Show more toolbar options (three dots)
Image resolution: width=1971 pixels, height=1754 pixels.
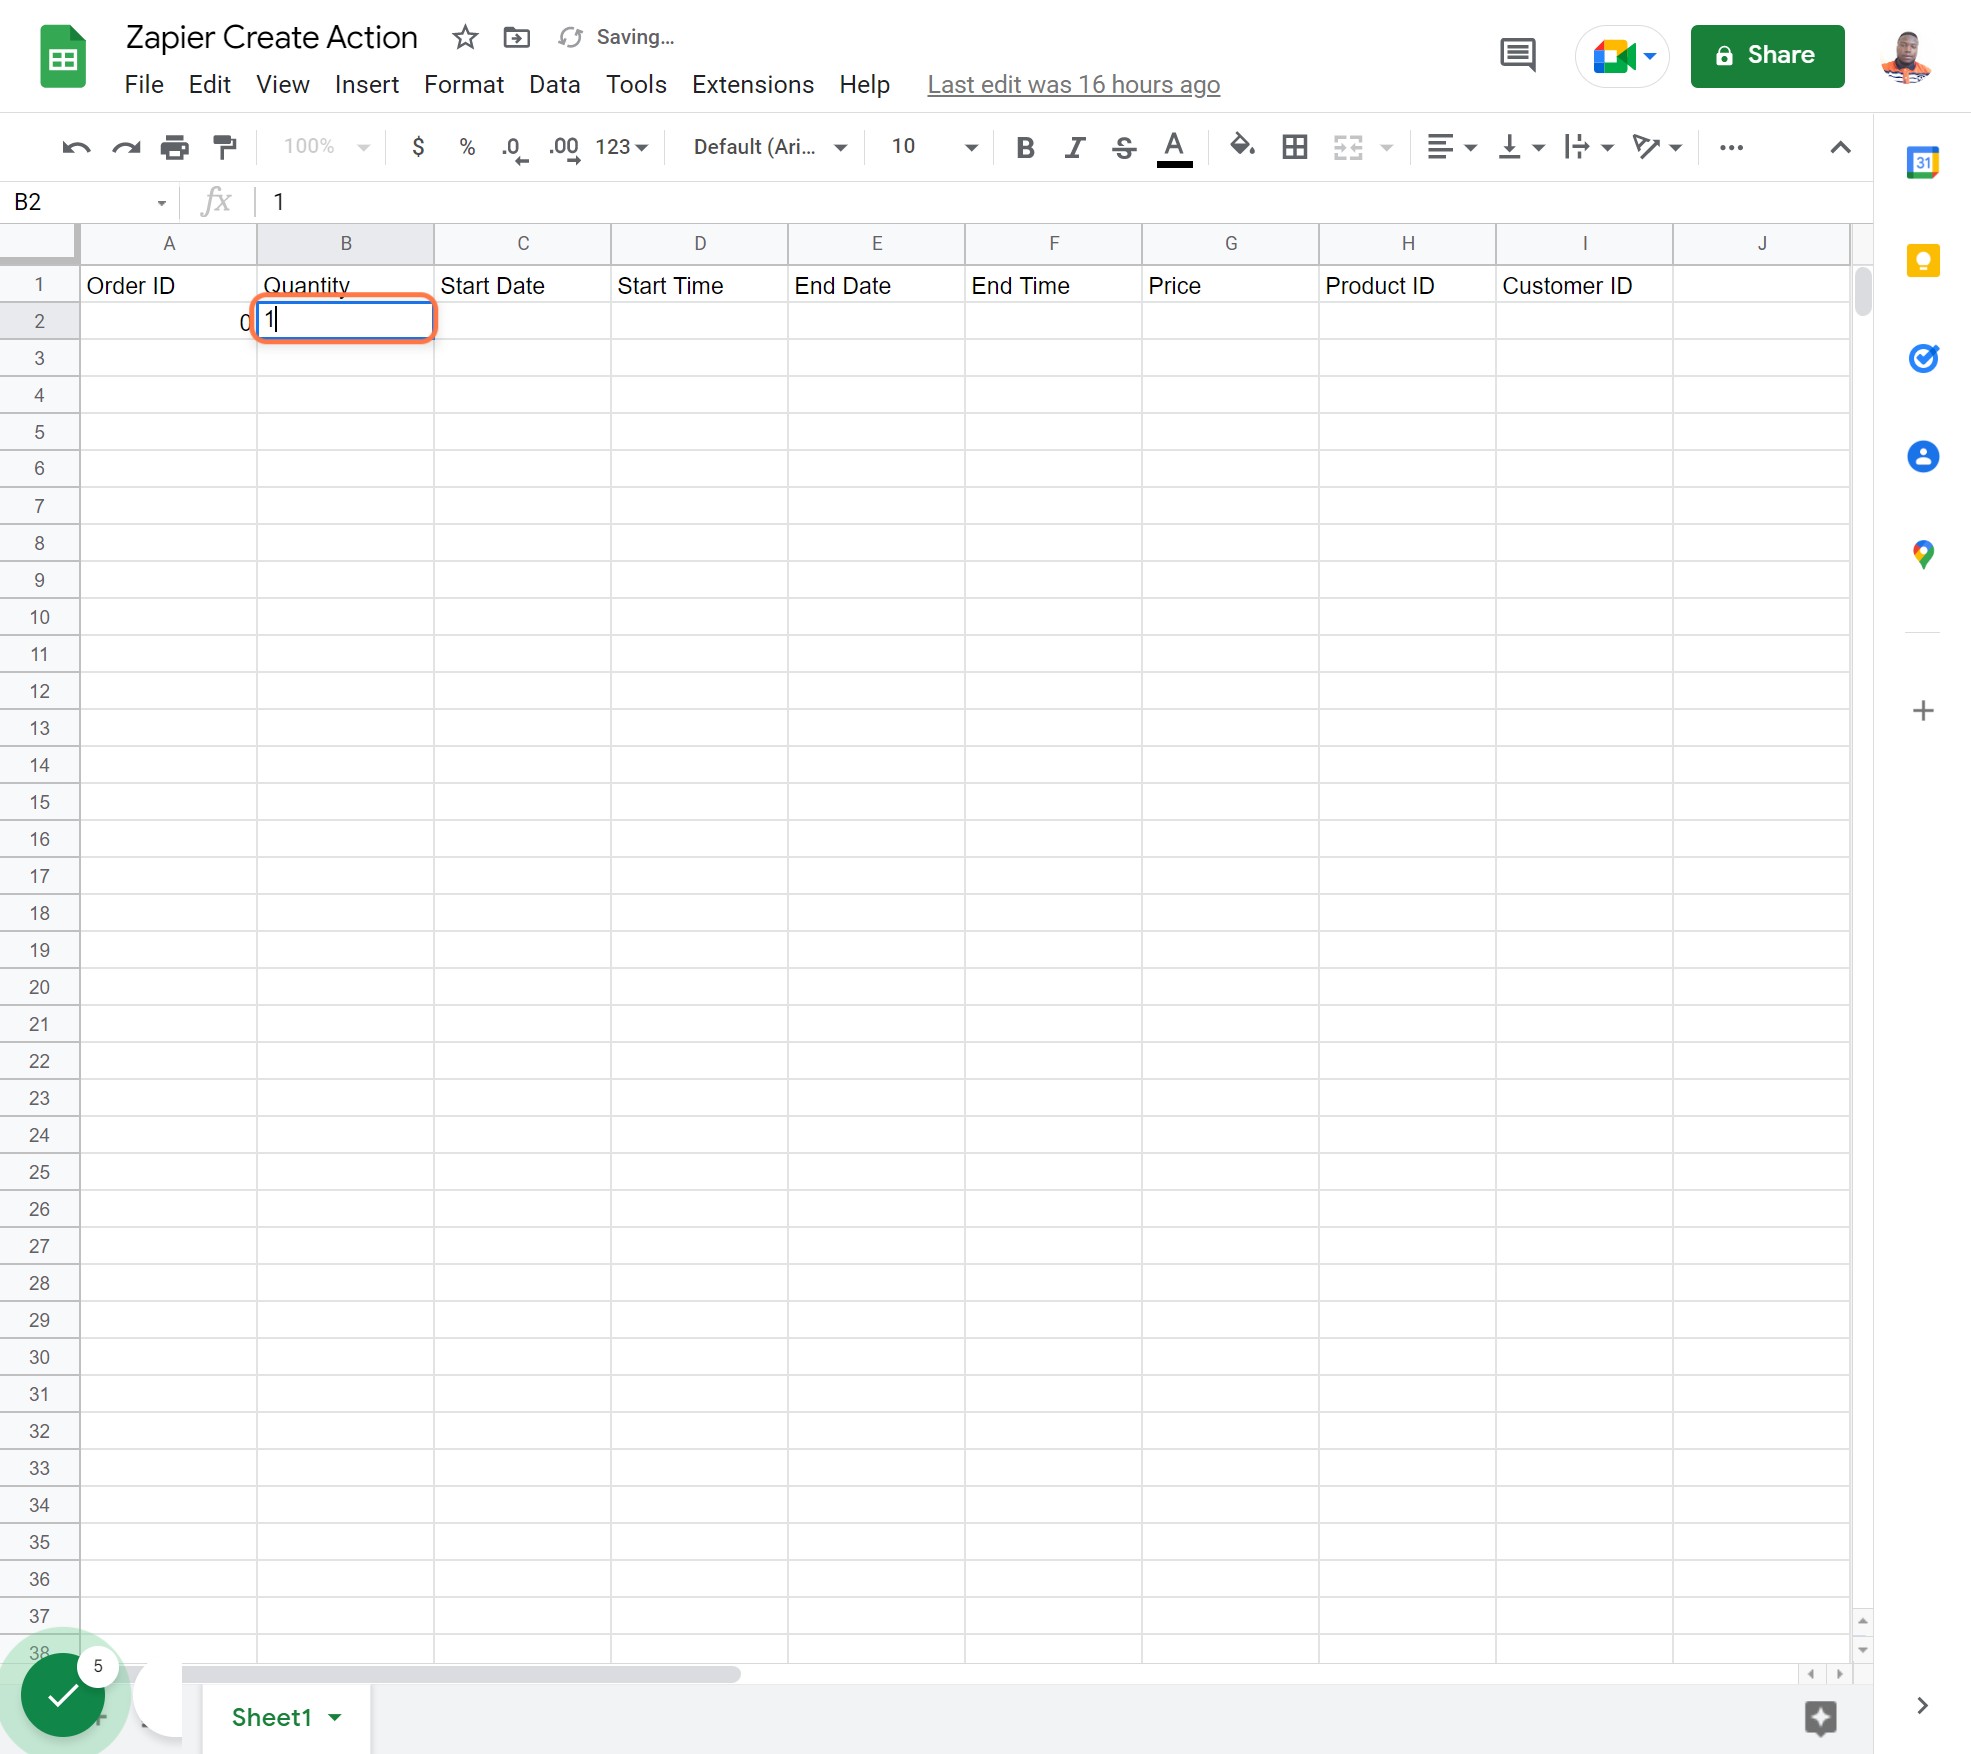[x=1731, y=148]
